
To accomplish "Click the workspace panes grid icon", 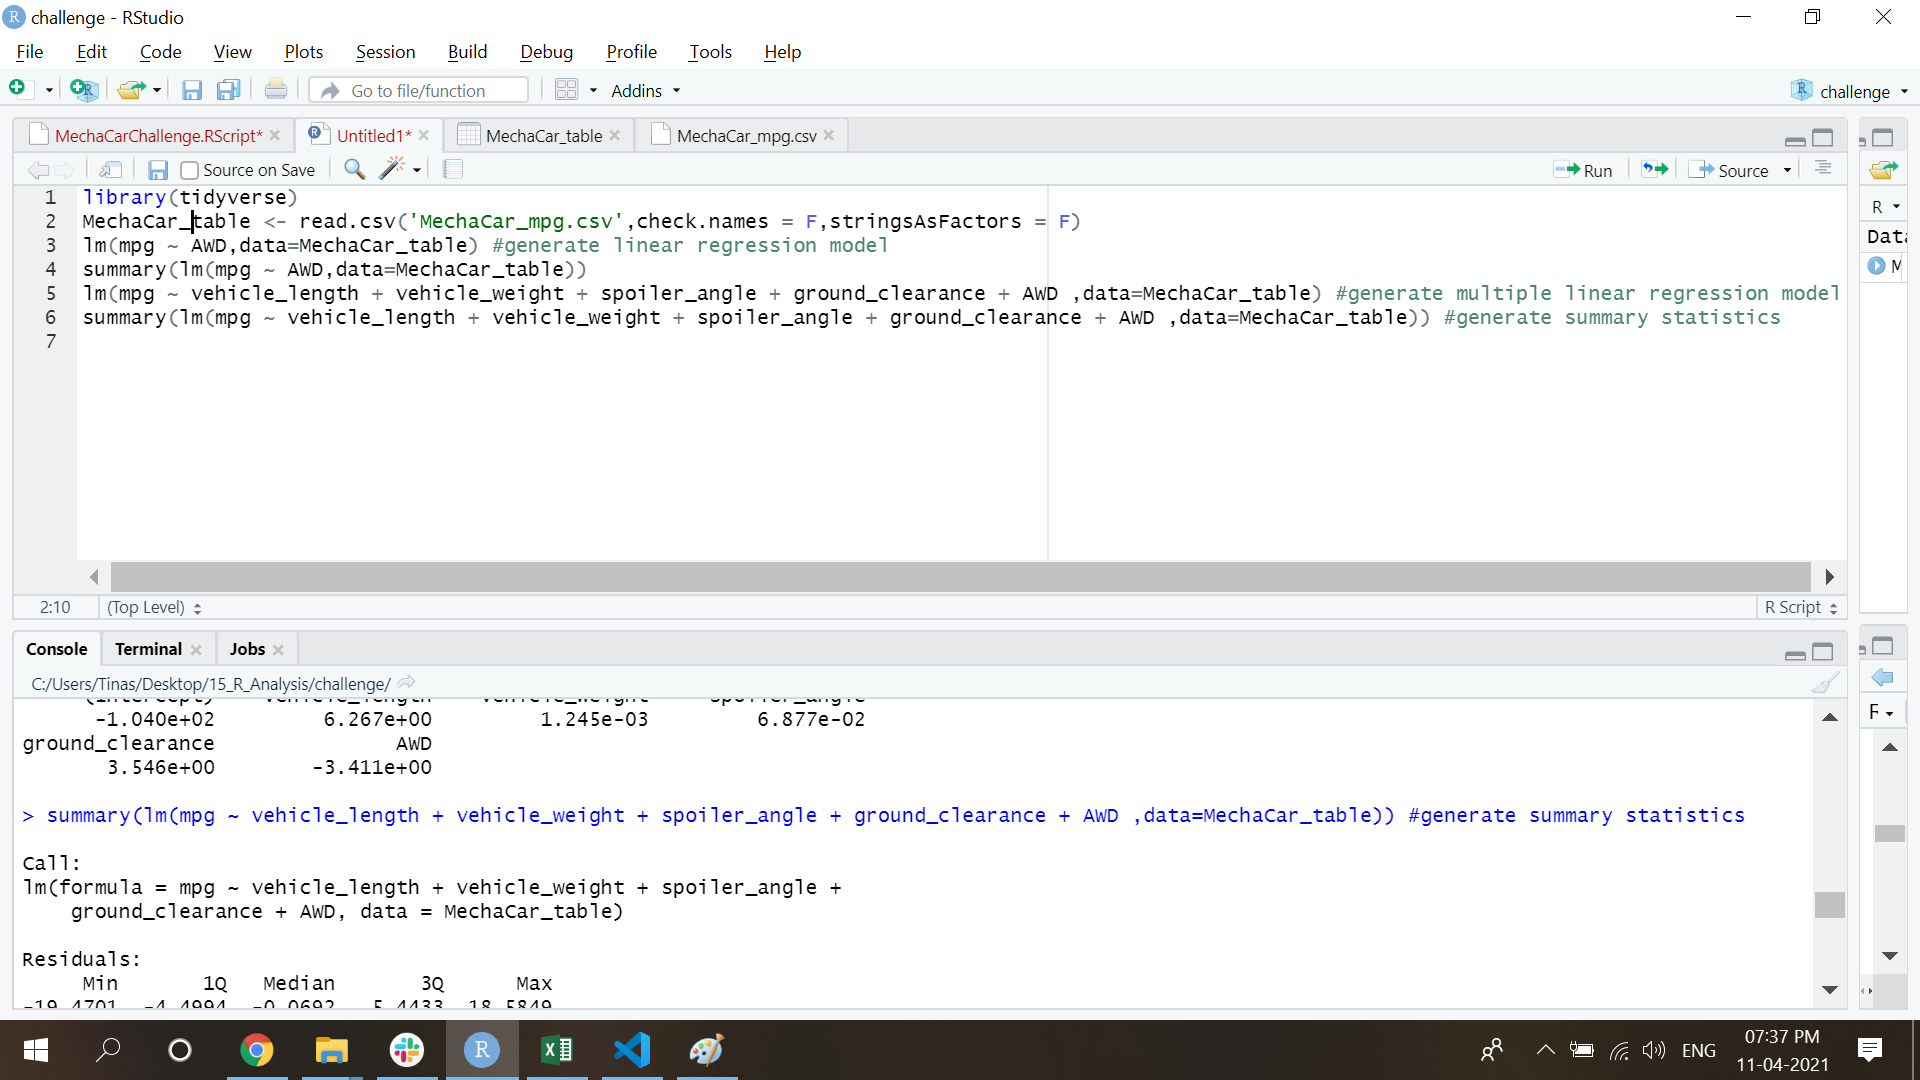I will (566, 90).
